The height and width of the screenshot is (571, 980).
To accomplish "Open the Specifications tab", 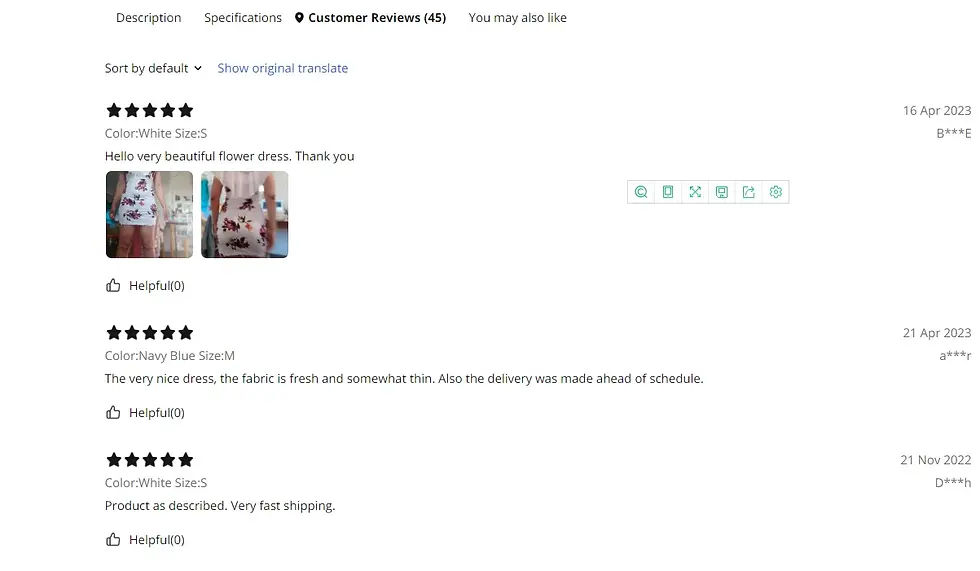I will pos(243,18).
